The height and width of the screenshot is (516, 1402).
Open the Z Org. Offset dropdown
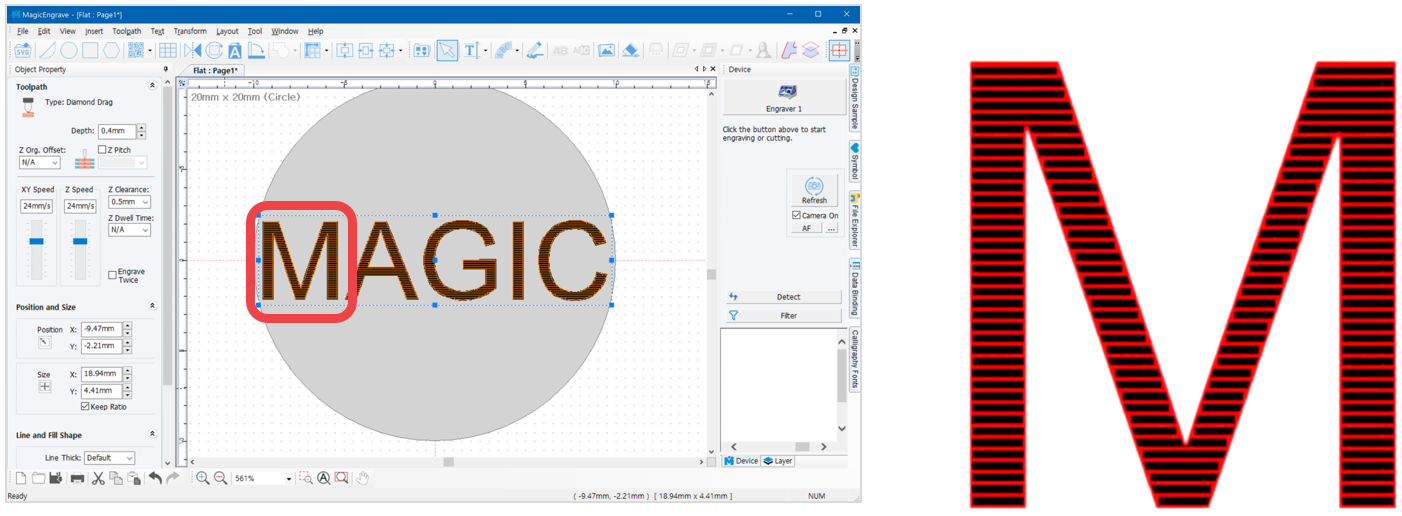[x=40, y=162]
